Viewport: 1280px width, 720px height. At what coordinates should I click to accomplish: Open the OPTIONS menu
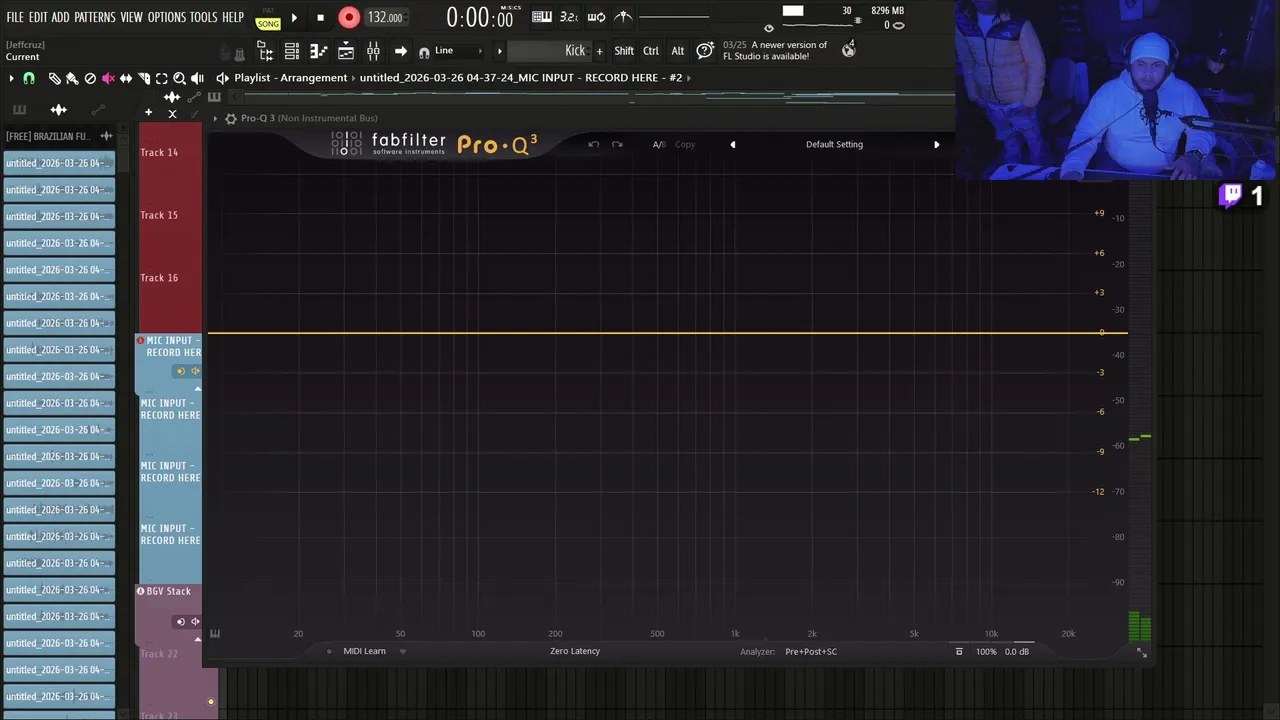[167, 17]
